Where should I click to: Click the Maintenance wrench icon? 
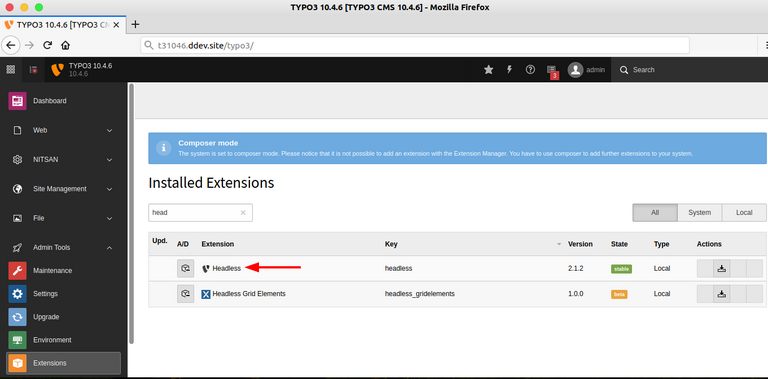point(17,271)
